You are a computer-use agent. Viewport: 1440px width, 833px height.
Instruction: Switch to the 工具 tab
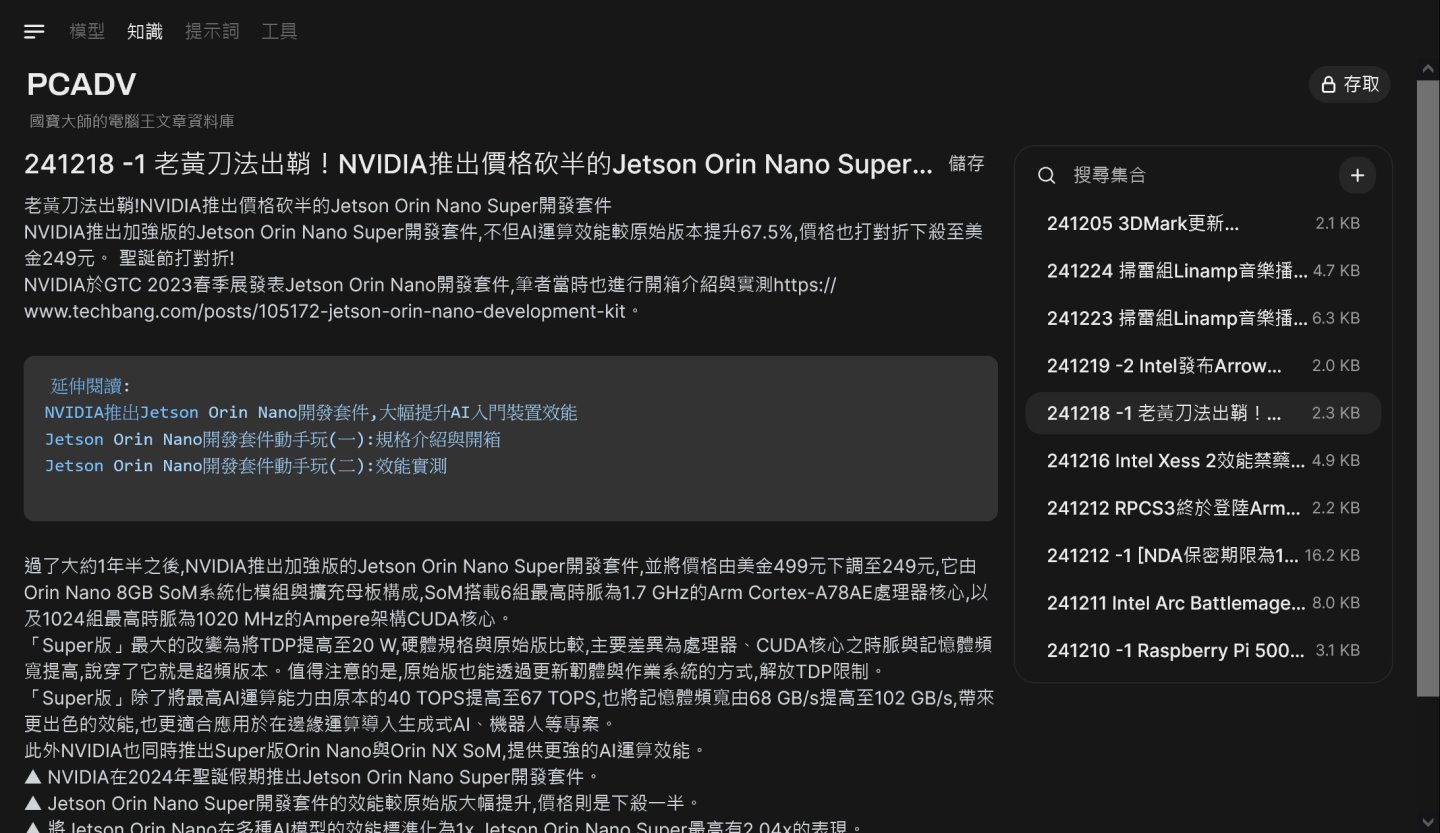279,31
